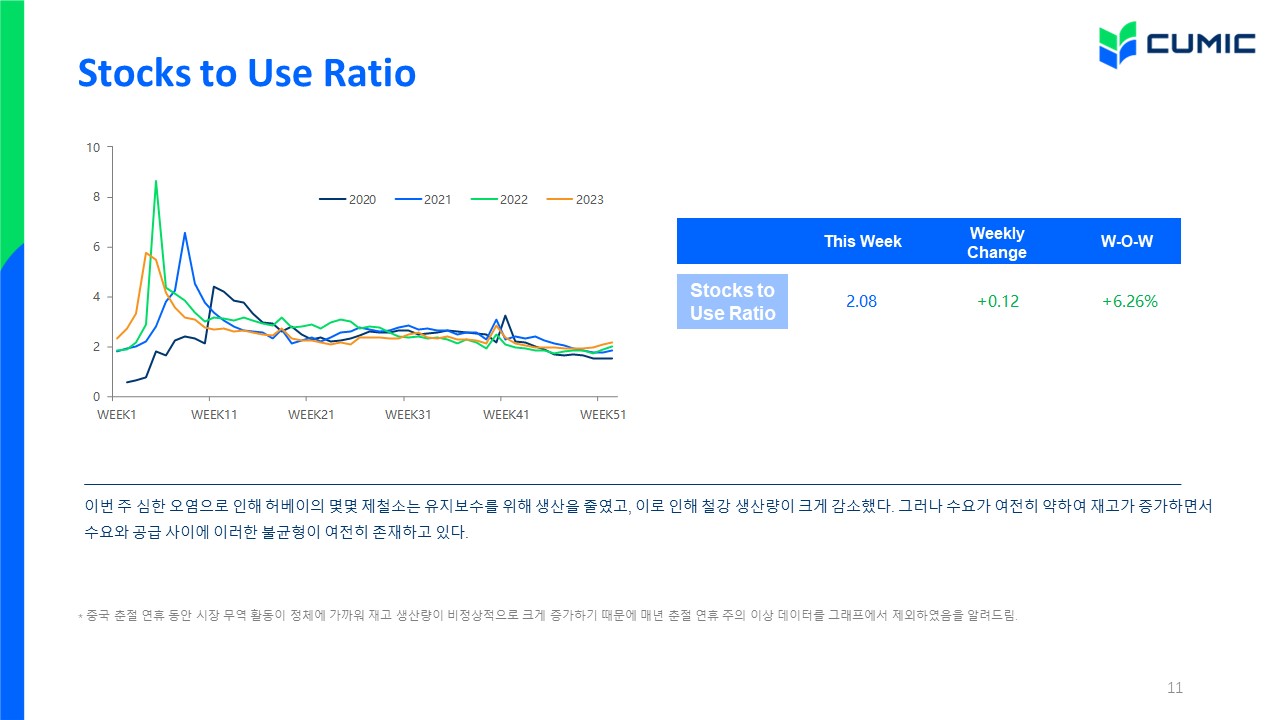Click the WEEK11 axis label
Viewport: 1280px width, 720px height.
214,415
